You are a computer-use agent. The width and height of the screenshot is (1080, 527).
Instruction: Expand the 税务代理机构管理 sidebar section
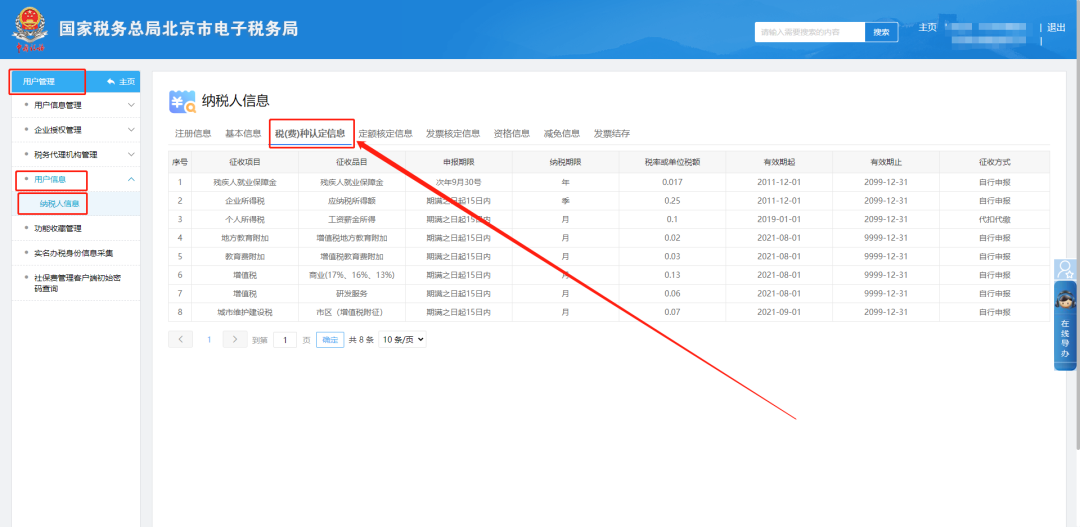tap(130, 154)
